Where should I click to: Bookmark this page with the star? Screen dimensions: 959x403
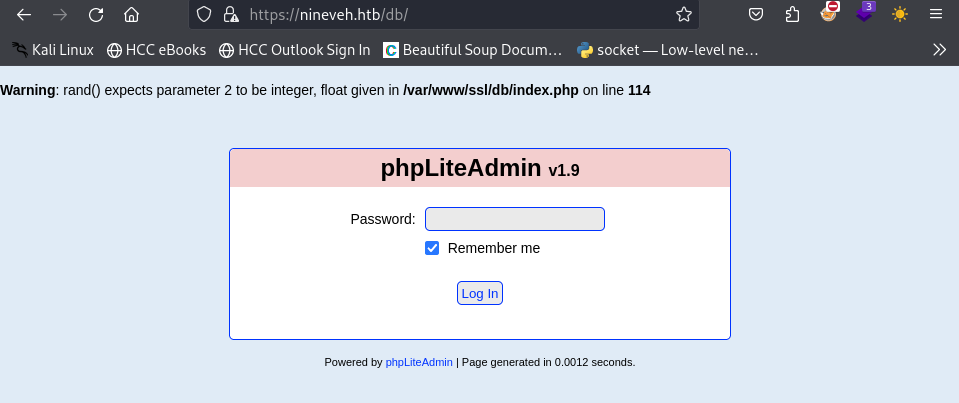point(684,15)
